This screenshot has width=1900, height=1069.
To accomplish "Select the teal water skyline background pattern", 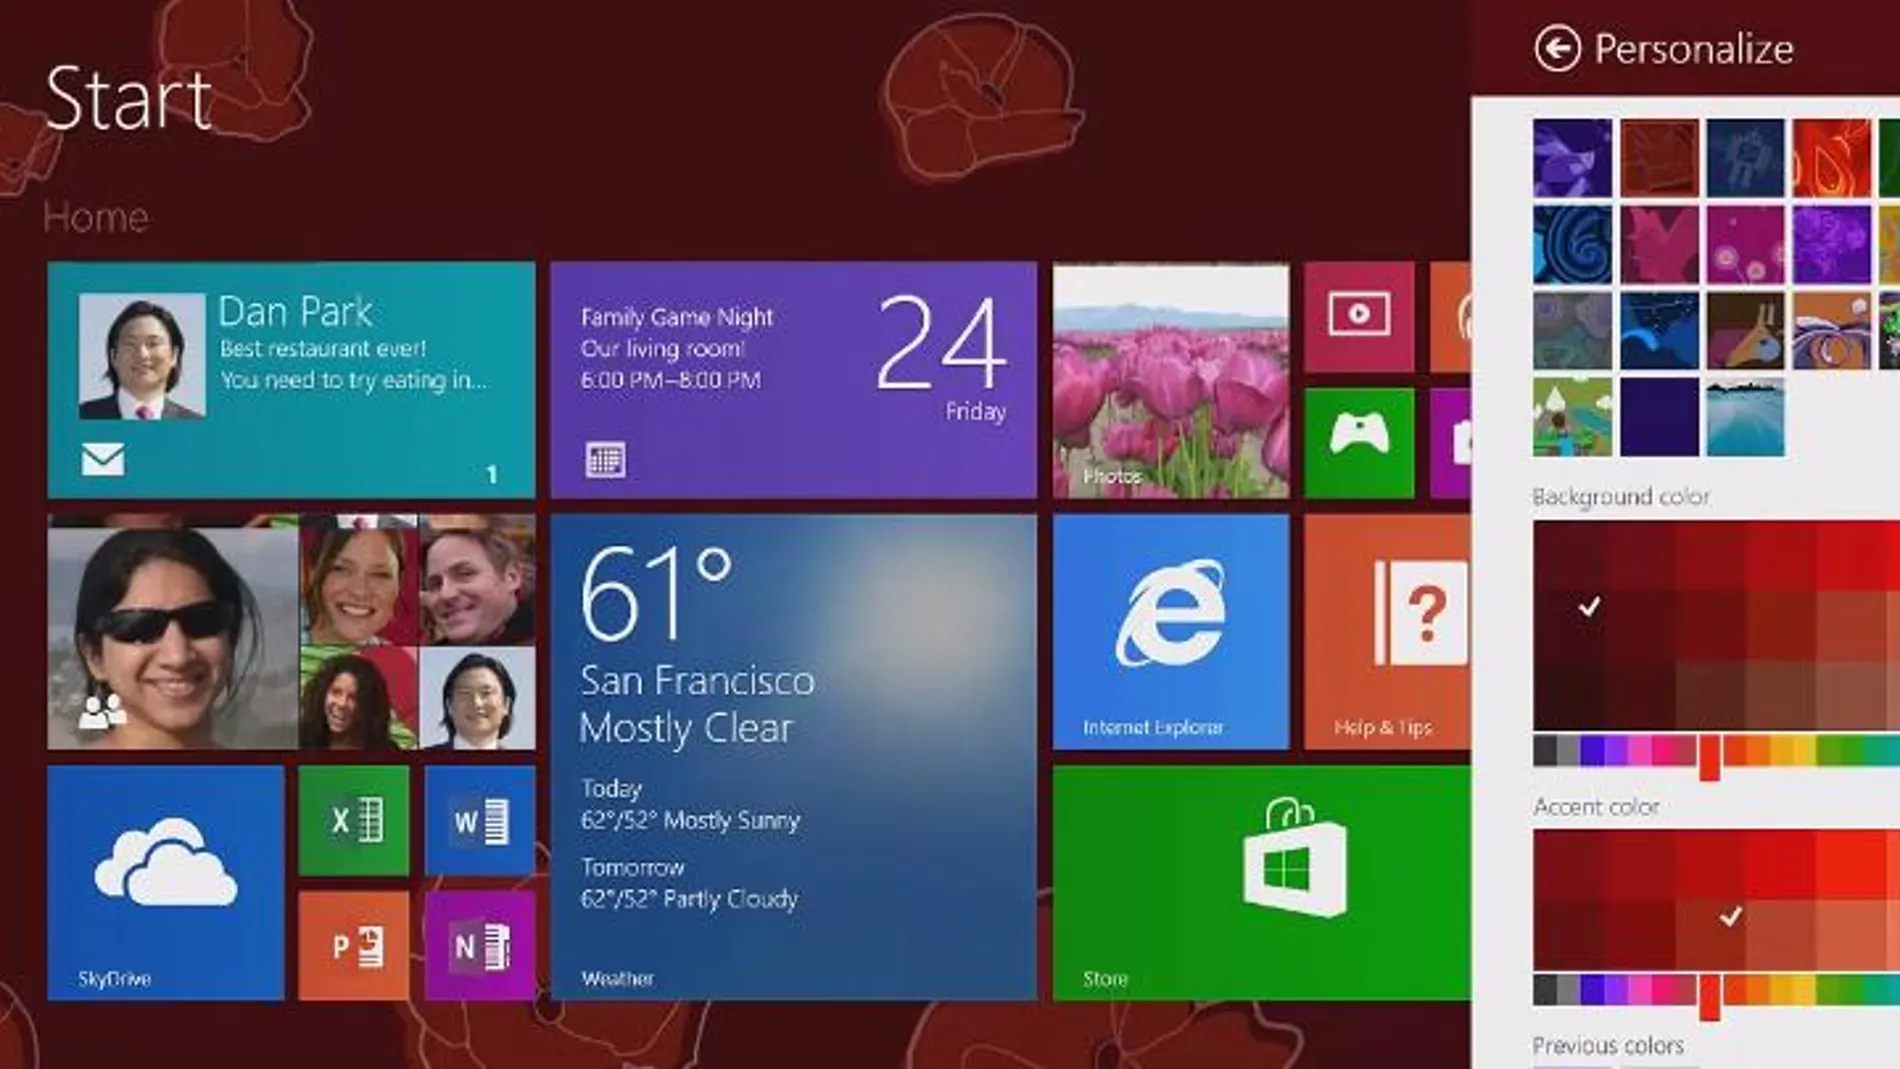I will tap(1745, 417).
